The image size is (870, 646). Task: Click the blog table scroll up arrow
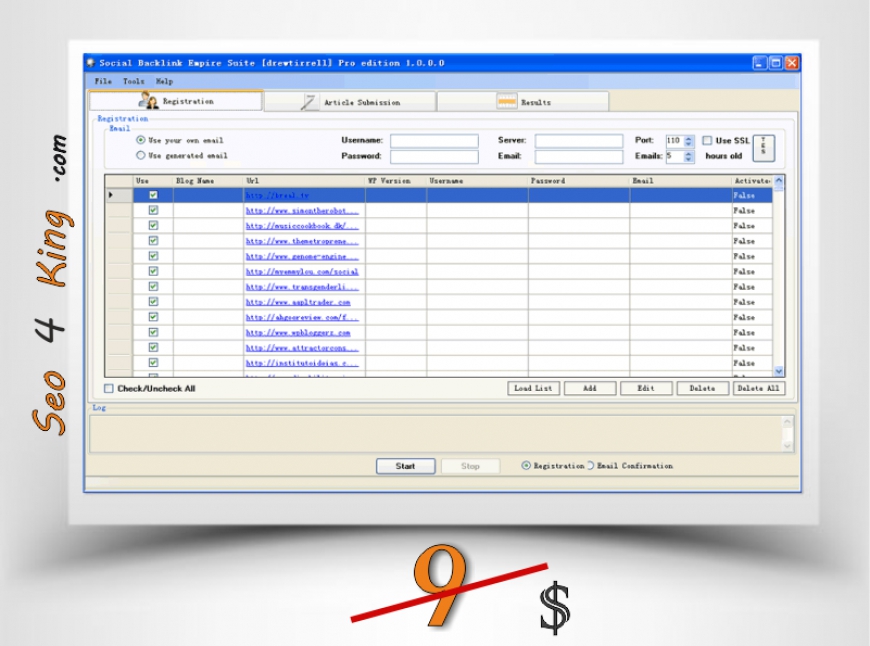(778, 180)
